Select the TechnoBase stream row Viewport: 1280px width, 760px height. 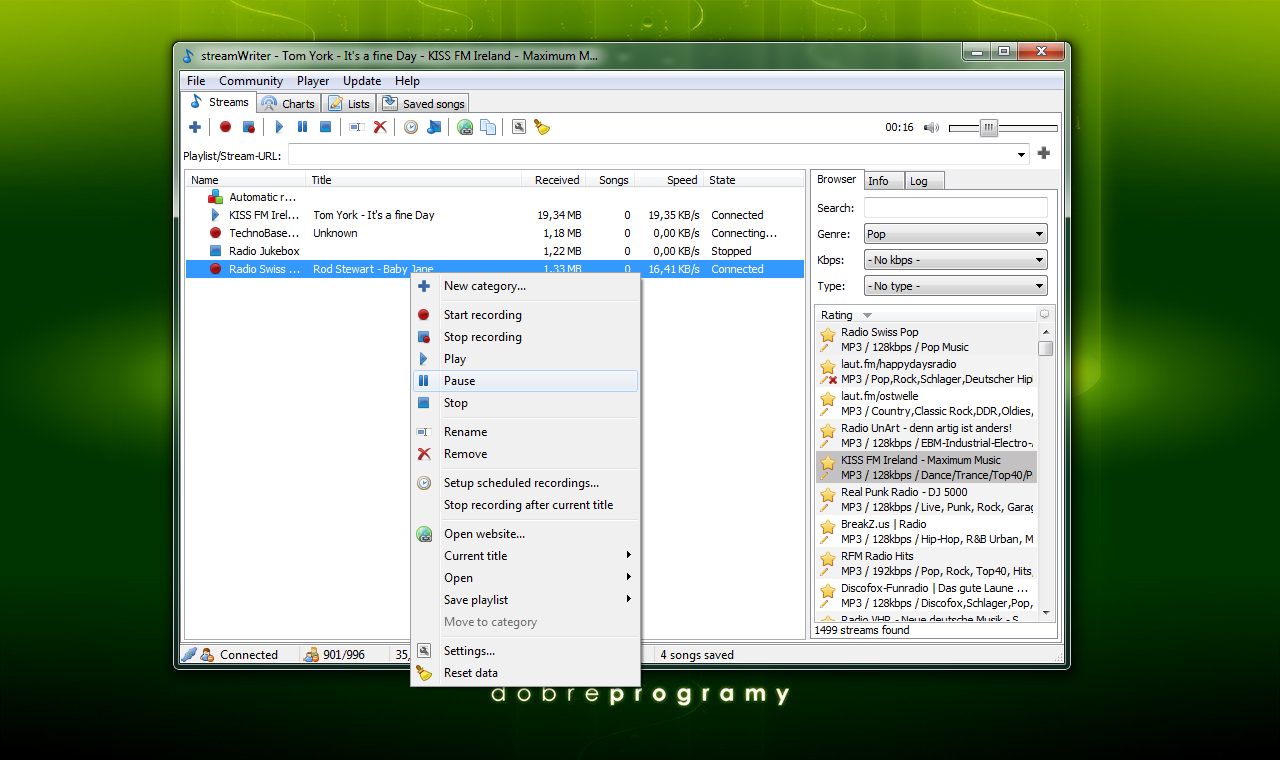point(495,233)
